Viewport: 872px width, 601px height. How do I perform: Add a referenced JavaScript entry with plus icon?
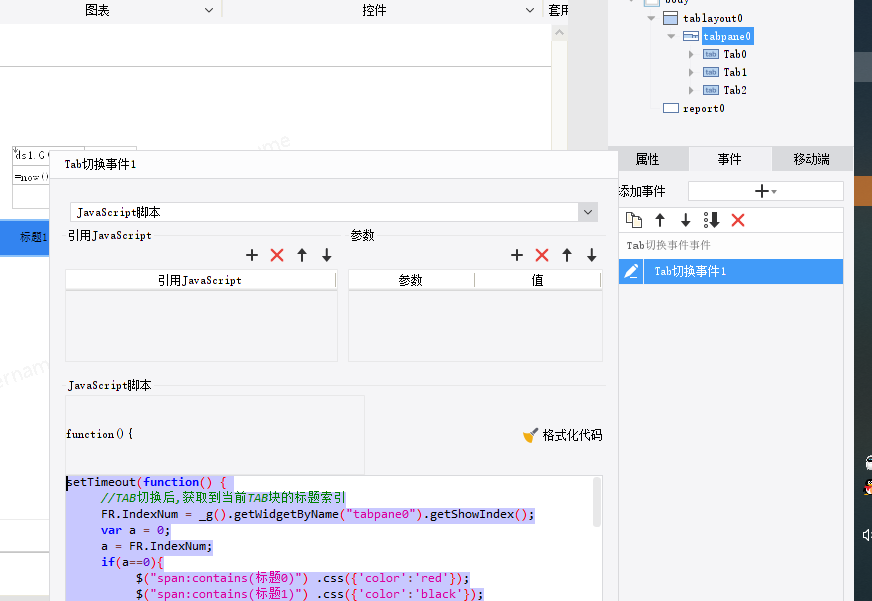point(252,255)
